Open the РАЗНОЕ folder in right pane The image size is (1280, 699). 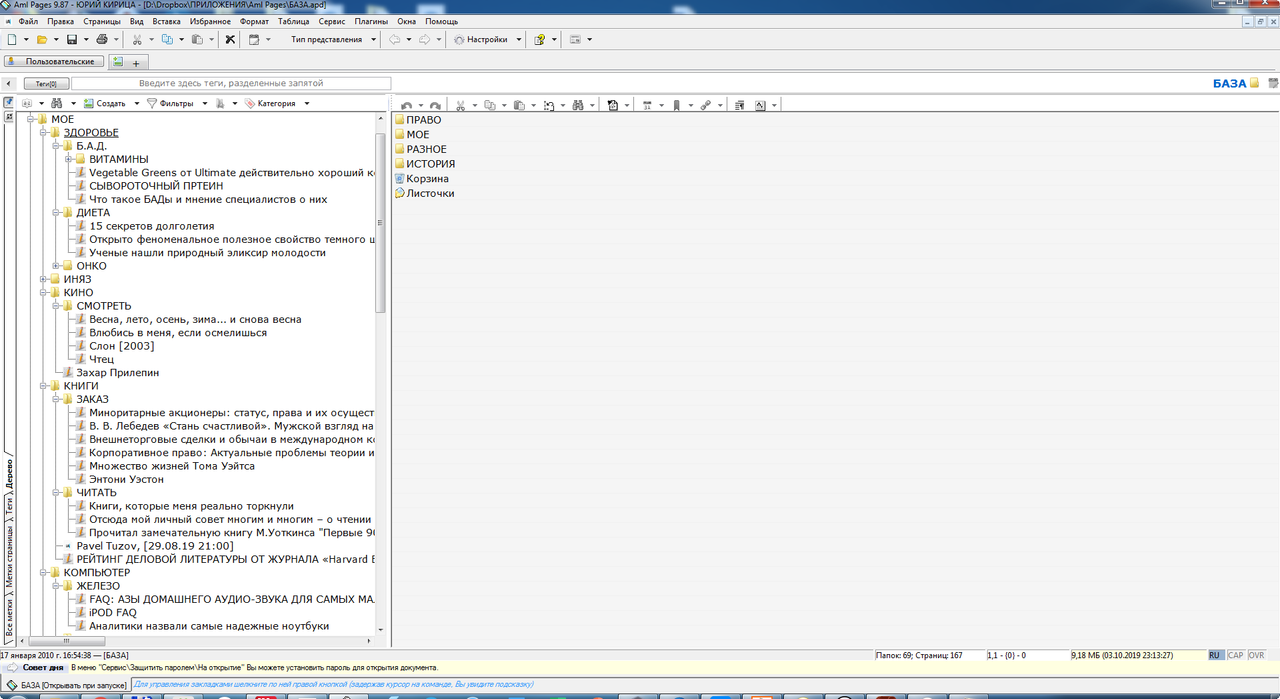[421, 149]
